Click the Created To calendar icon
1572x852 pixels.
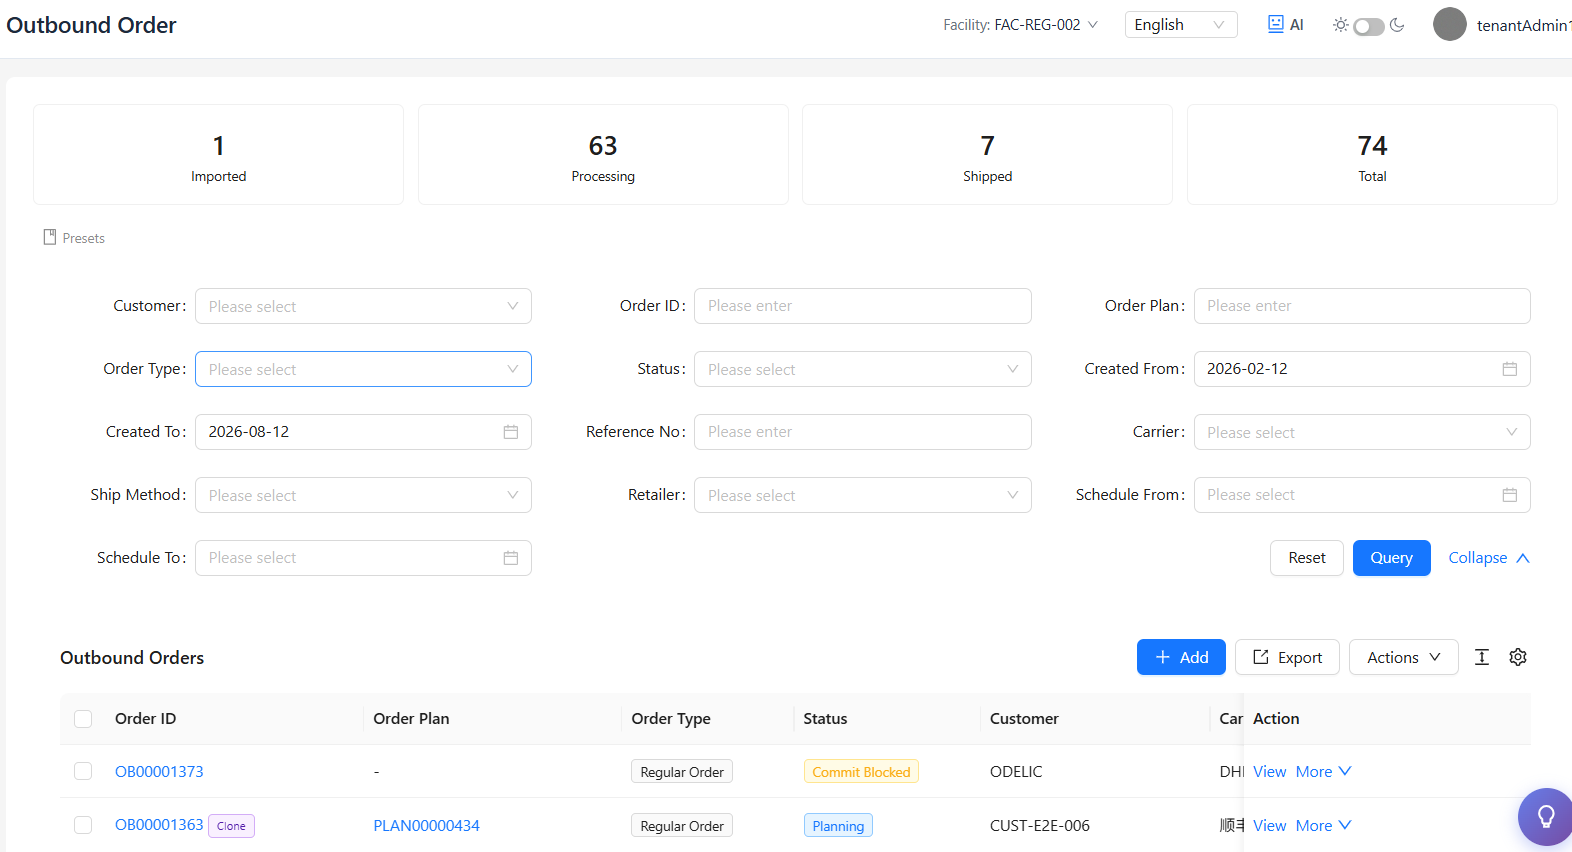[x=511, y=432]
